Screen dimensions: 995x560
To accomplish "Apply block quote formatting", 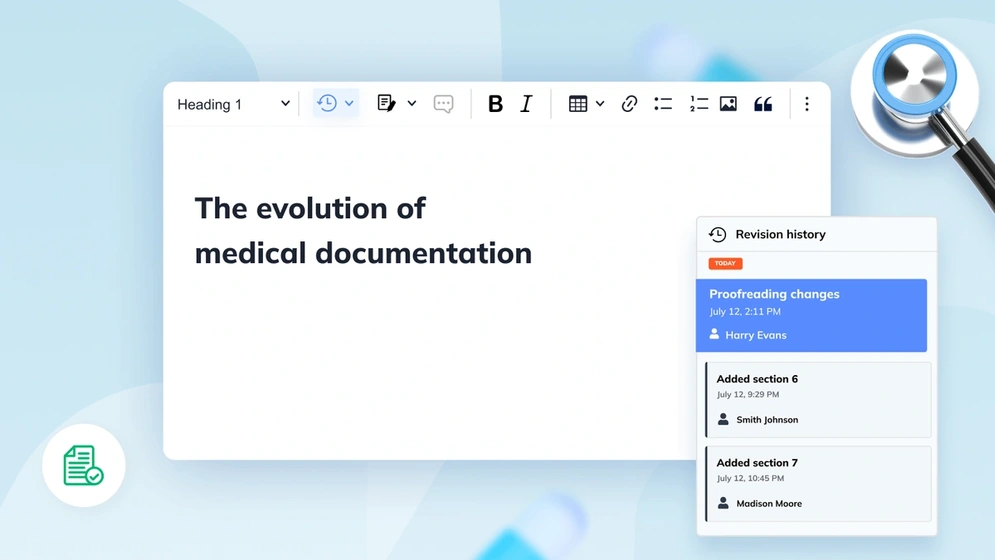I will pos(763,104).
